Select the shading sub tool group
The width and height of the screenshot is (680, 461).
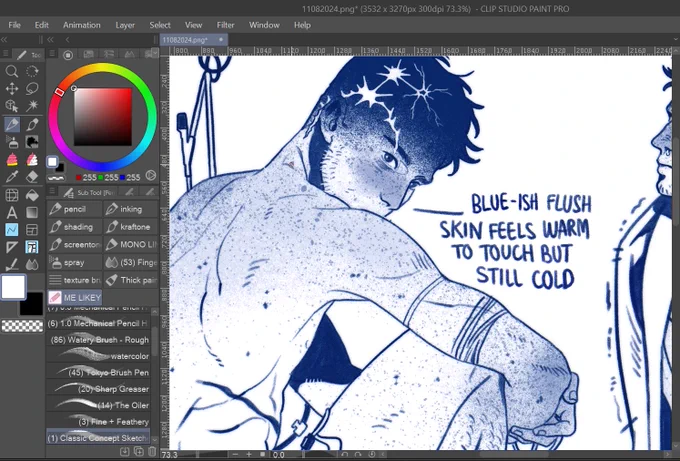[x=74, y=227]
